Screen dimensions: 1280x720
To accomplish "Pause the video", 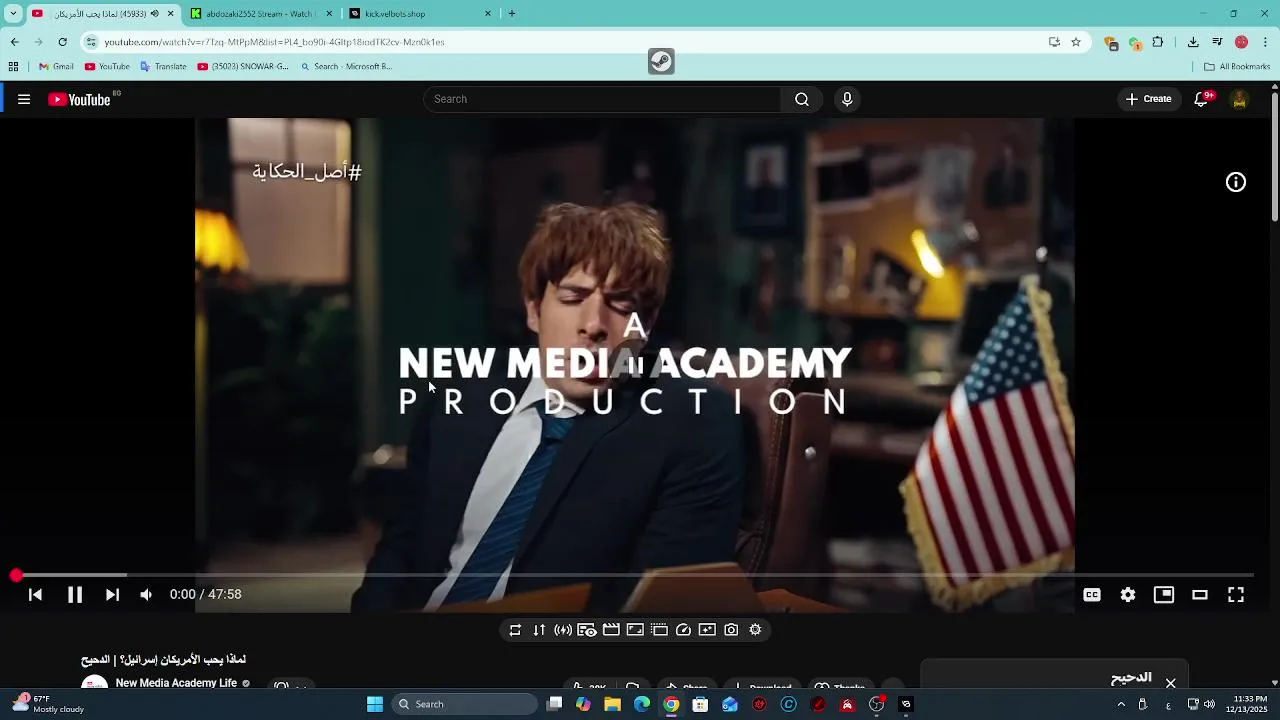I will [75, 594].
